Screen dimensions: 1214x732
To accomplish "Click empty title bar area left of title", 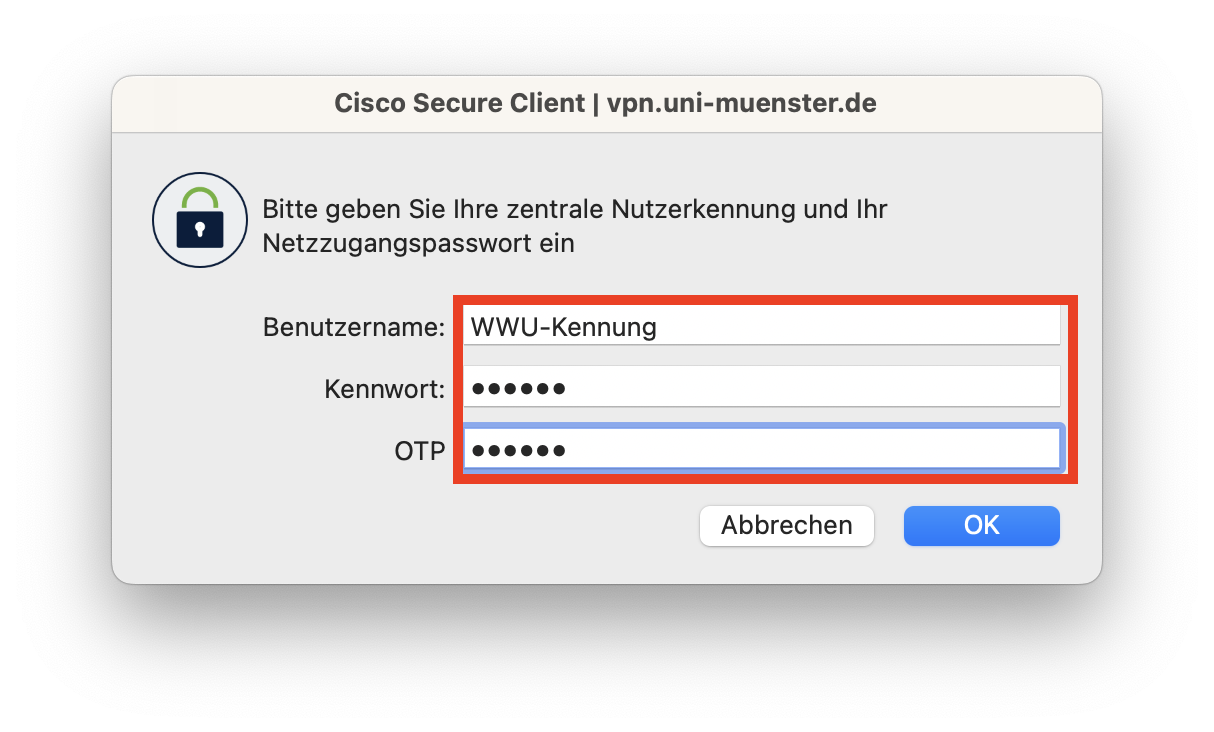I will point(220,103).
